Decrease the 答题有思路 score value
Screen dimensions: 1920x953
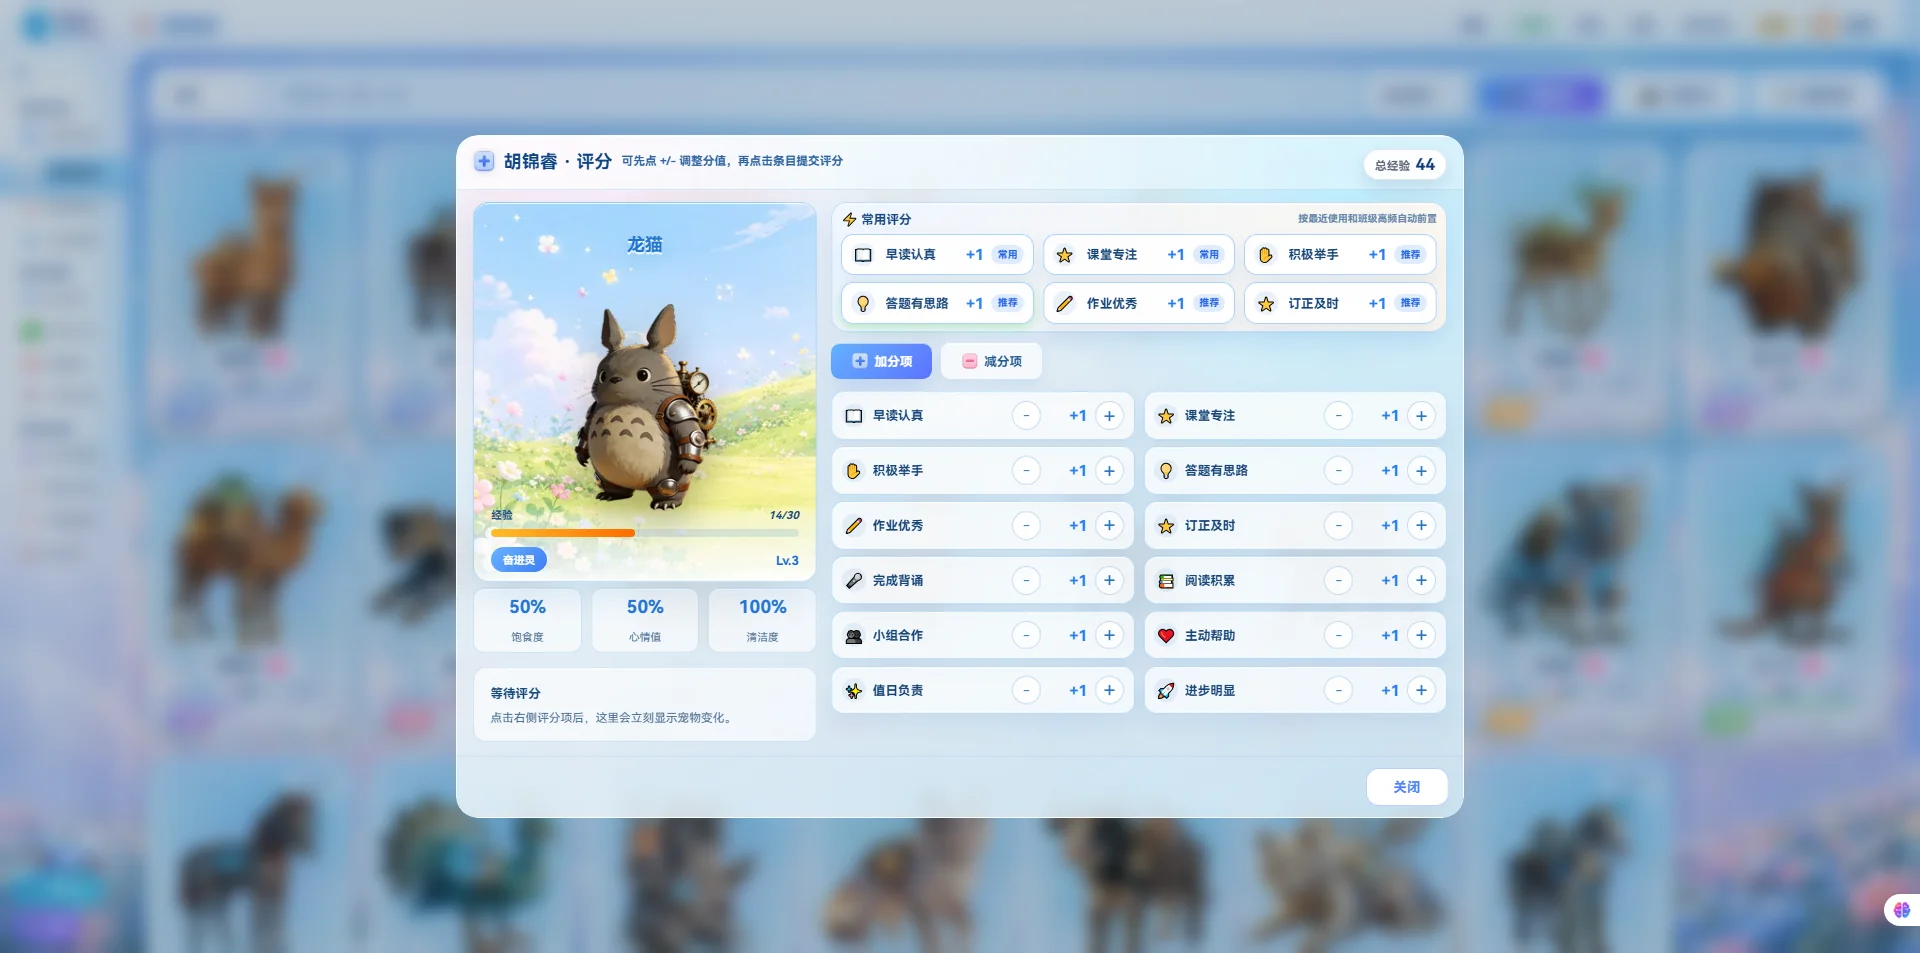coord(1338,471)
